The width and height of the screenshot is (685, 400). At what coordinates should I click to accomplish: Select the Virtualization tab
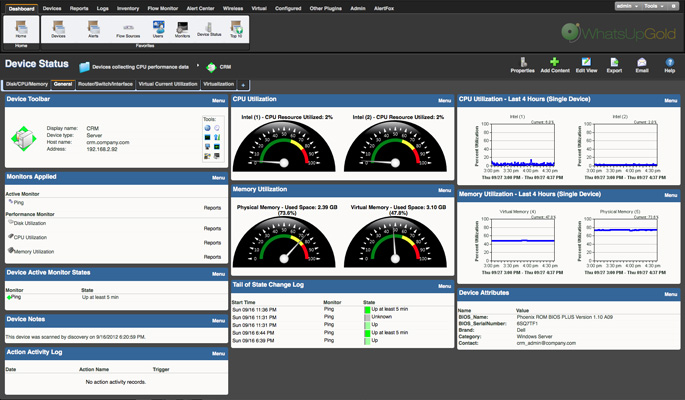219,85
